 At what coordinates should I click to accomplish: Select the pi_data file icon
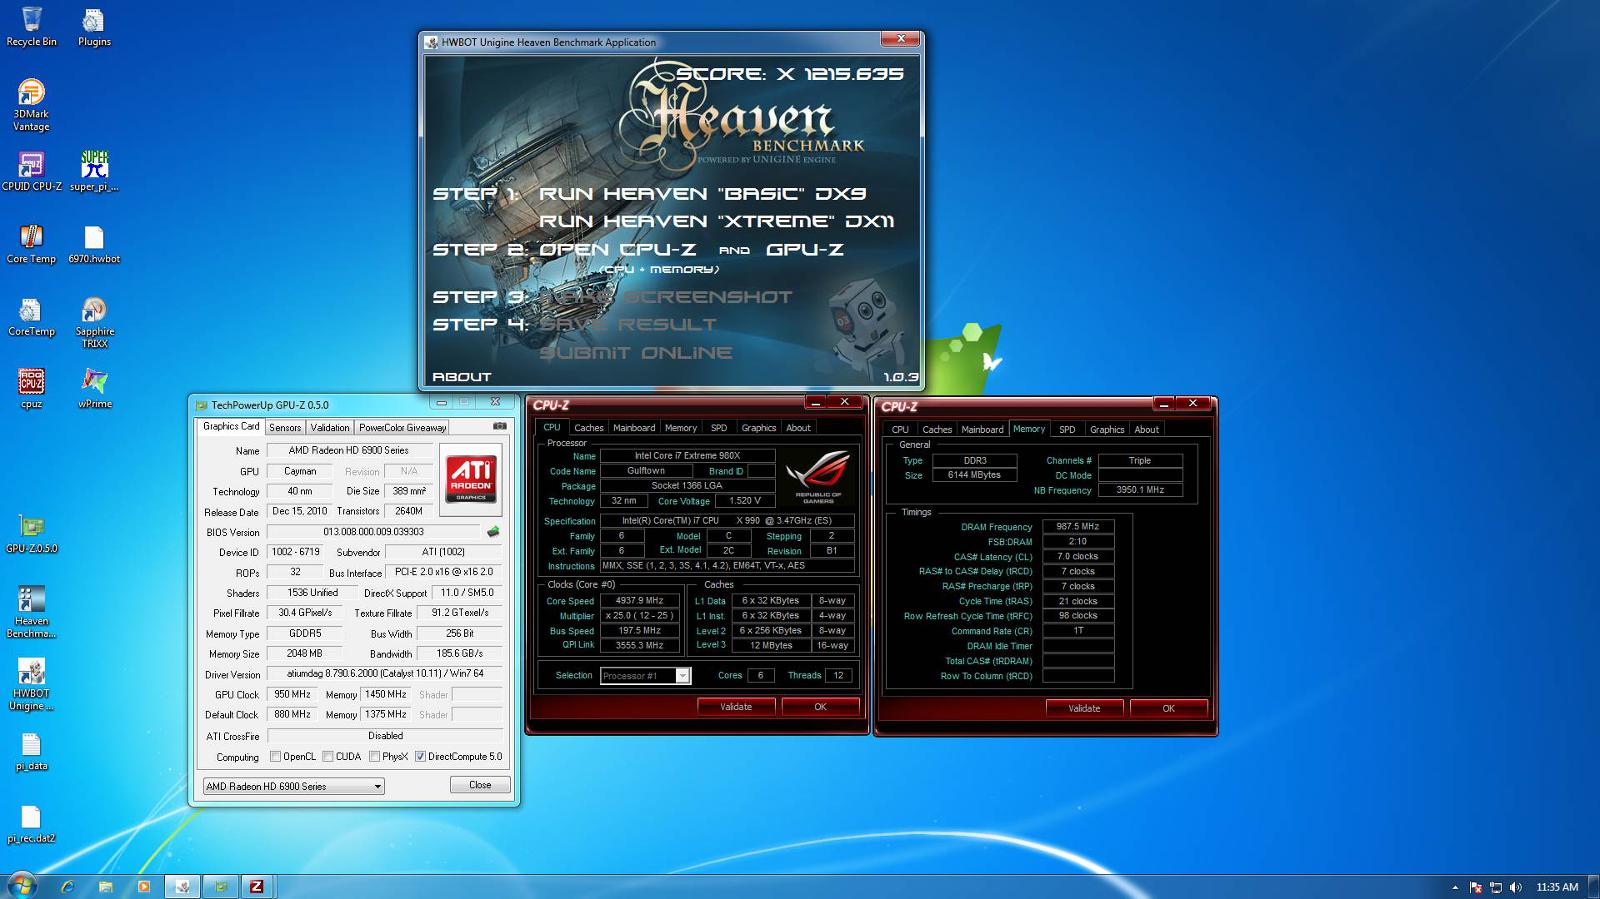pyautogui.click(x=31, y=752)
